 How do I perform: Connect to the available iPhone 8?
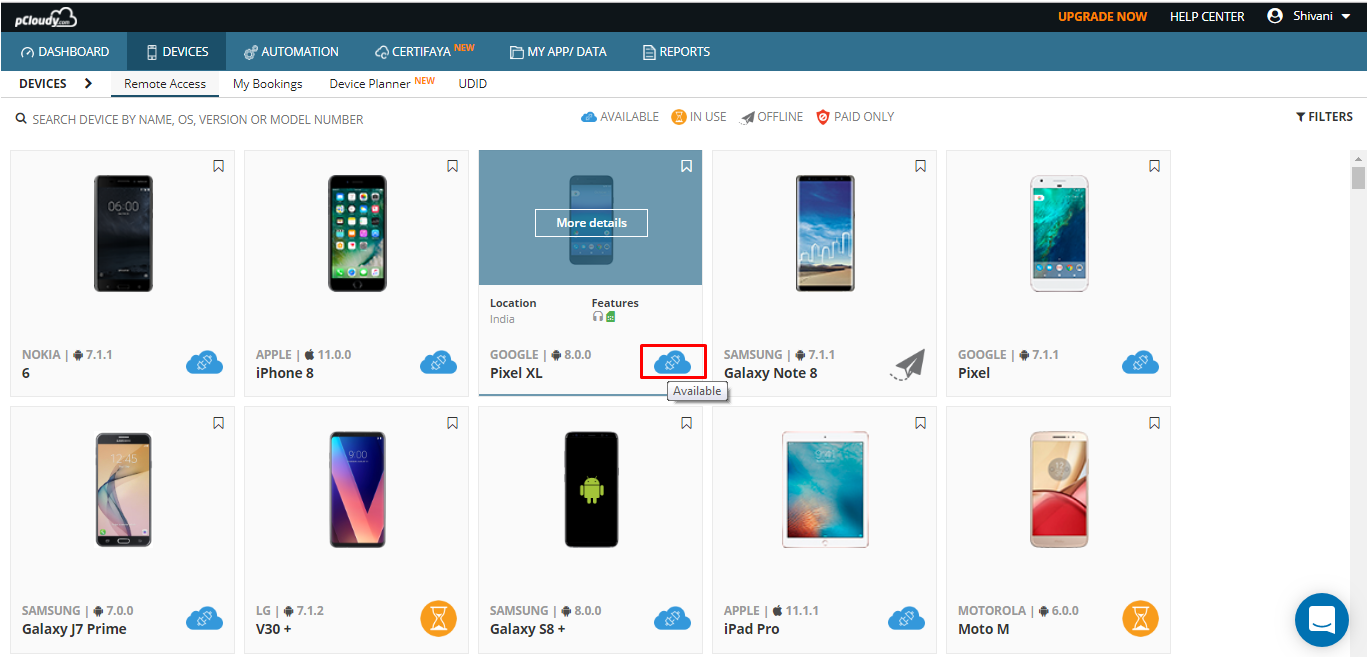(438, 363)
